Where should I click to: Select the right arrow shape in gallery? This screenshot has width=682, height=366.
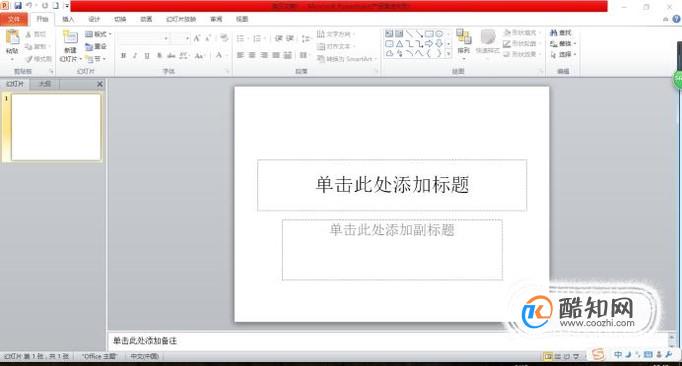pyautogui.click(x=429, y=44)
